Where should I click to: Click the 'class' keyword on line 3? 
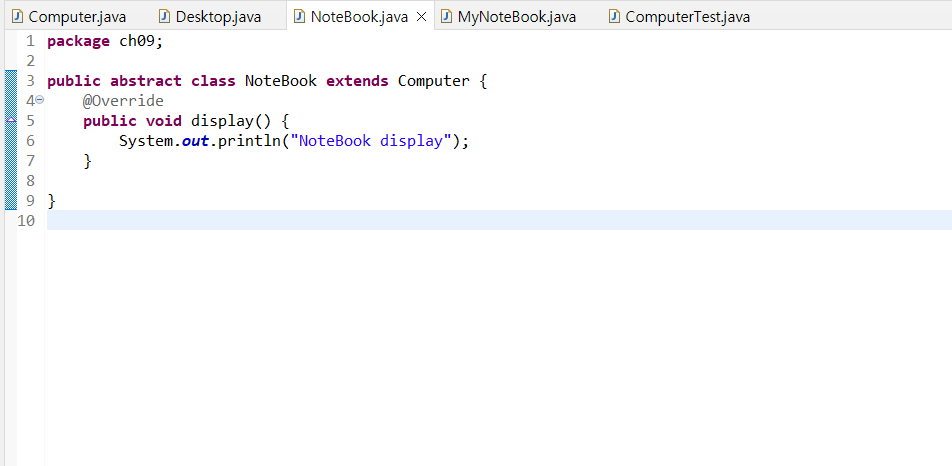coord(213,81)
